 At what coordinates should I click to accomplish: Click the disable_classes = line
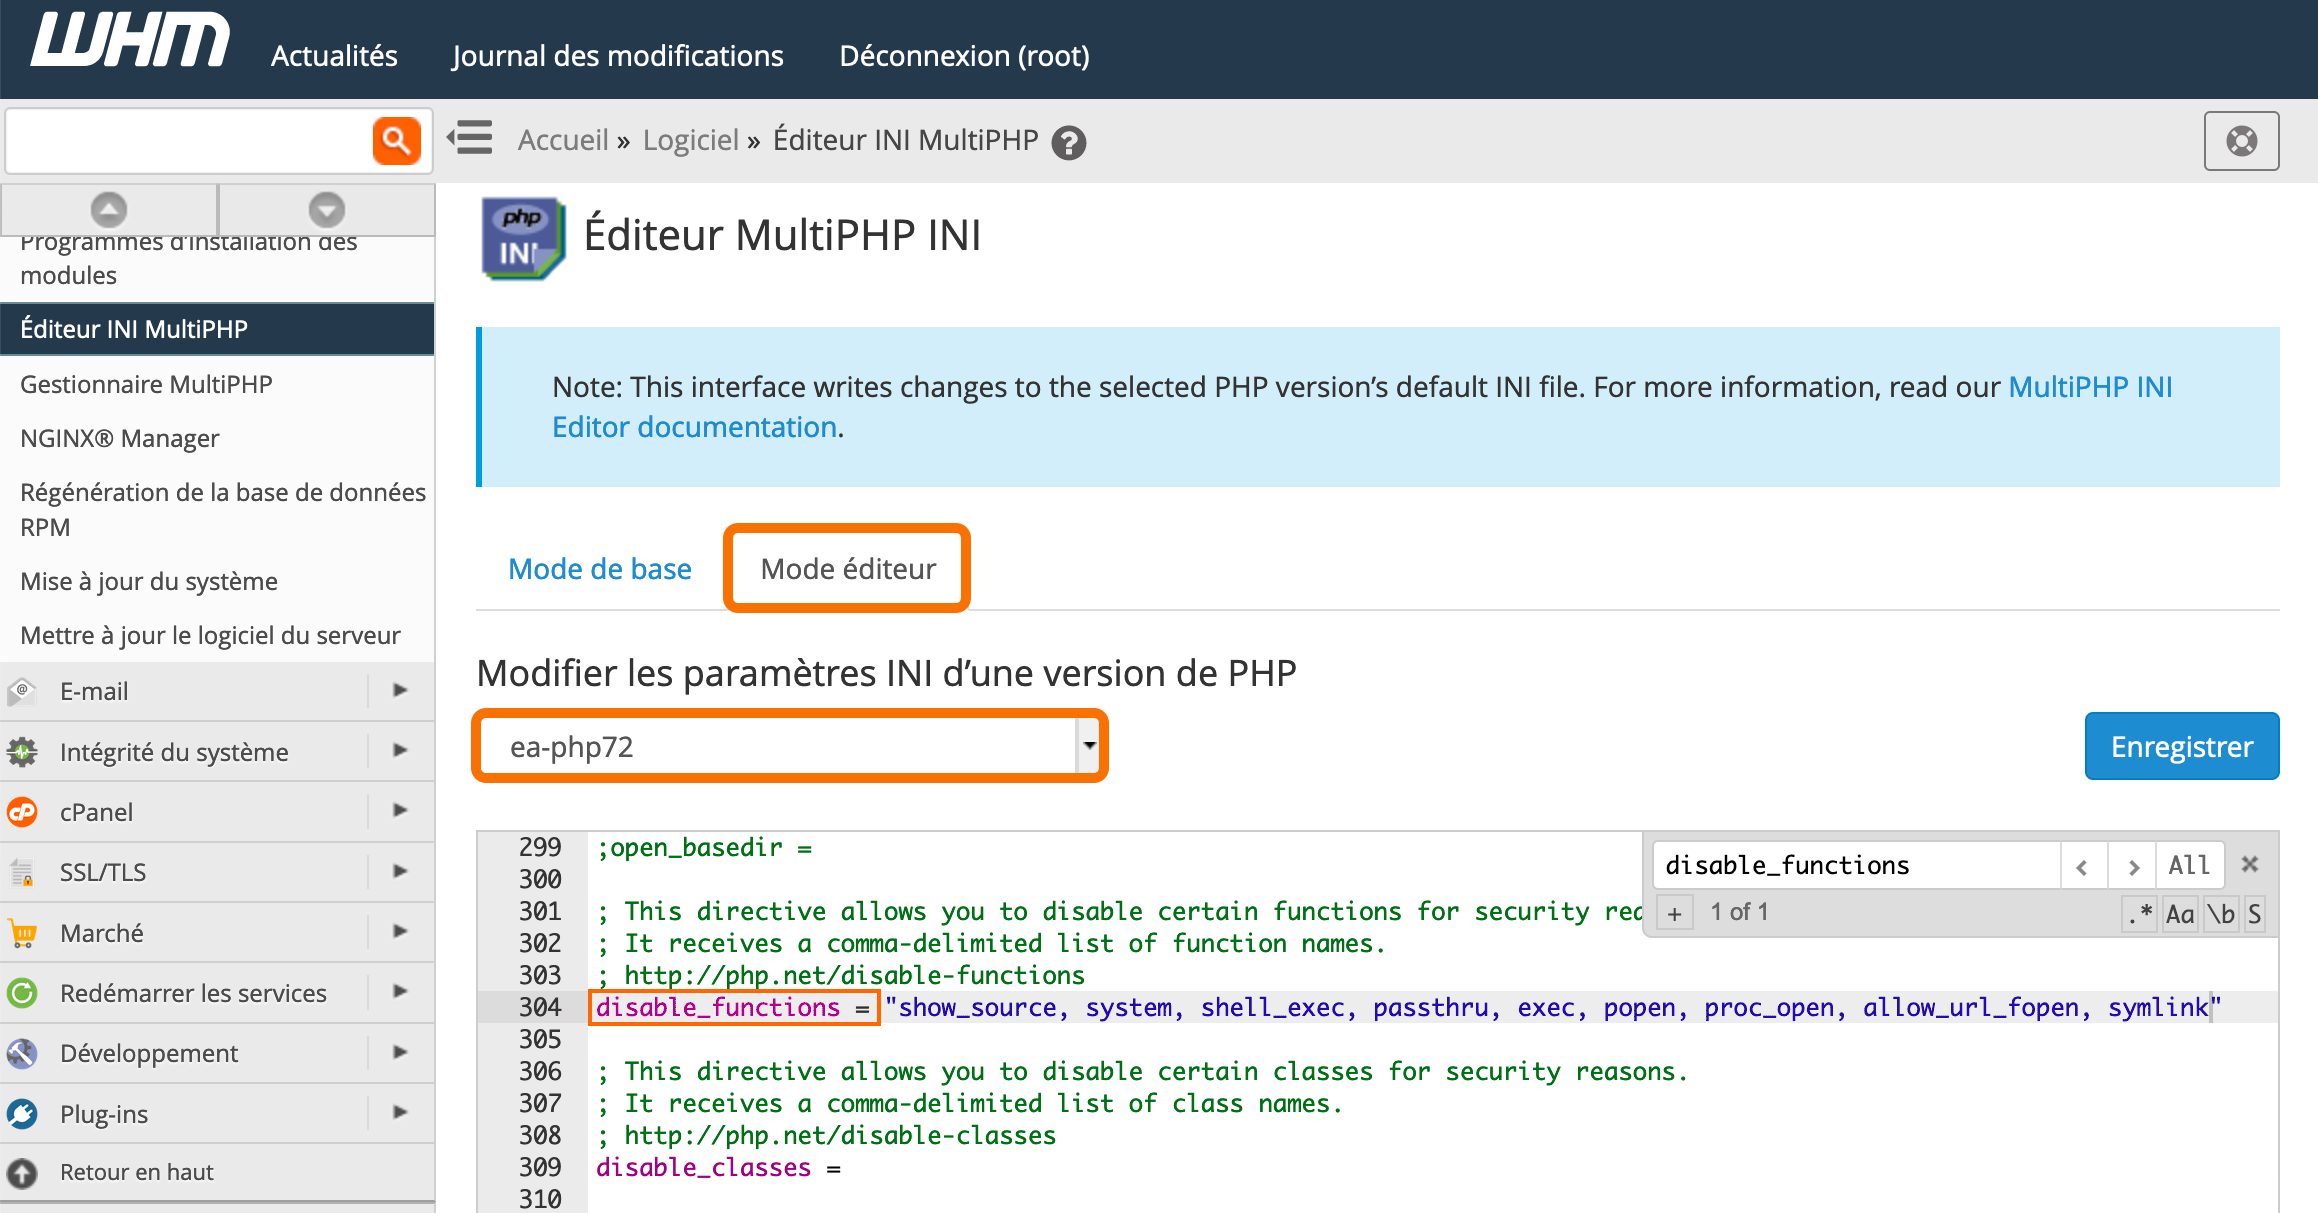pyautogui.click(x=718, y=1167)
